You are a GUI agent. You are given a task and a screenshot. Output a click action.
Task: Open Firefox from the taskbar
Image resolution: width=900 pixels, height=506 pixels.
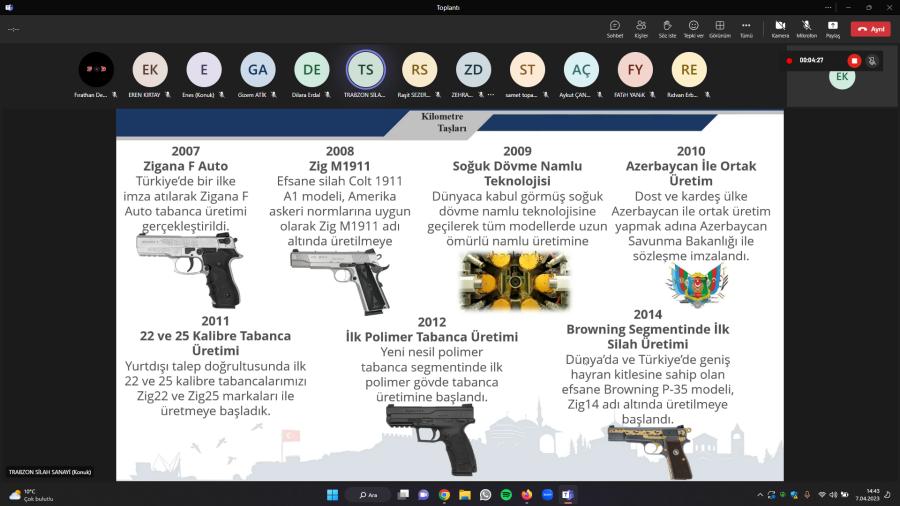tap(527, 495)
